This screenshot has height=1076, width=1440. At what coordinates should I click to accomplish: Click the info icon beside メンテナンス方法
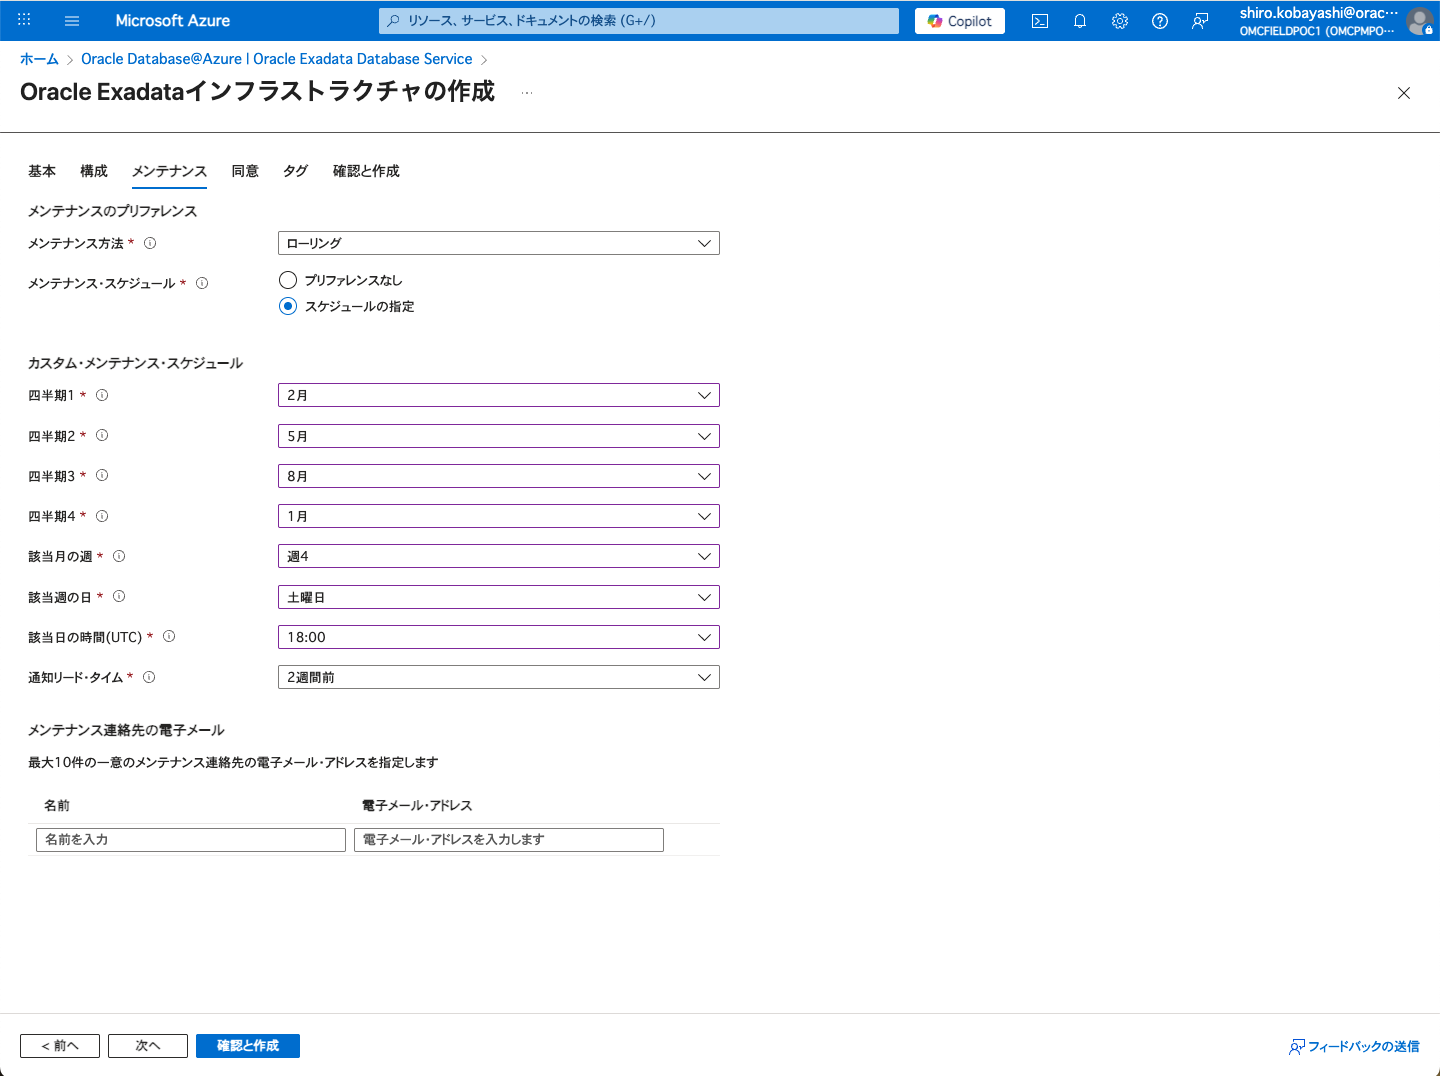149,242
